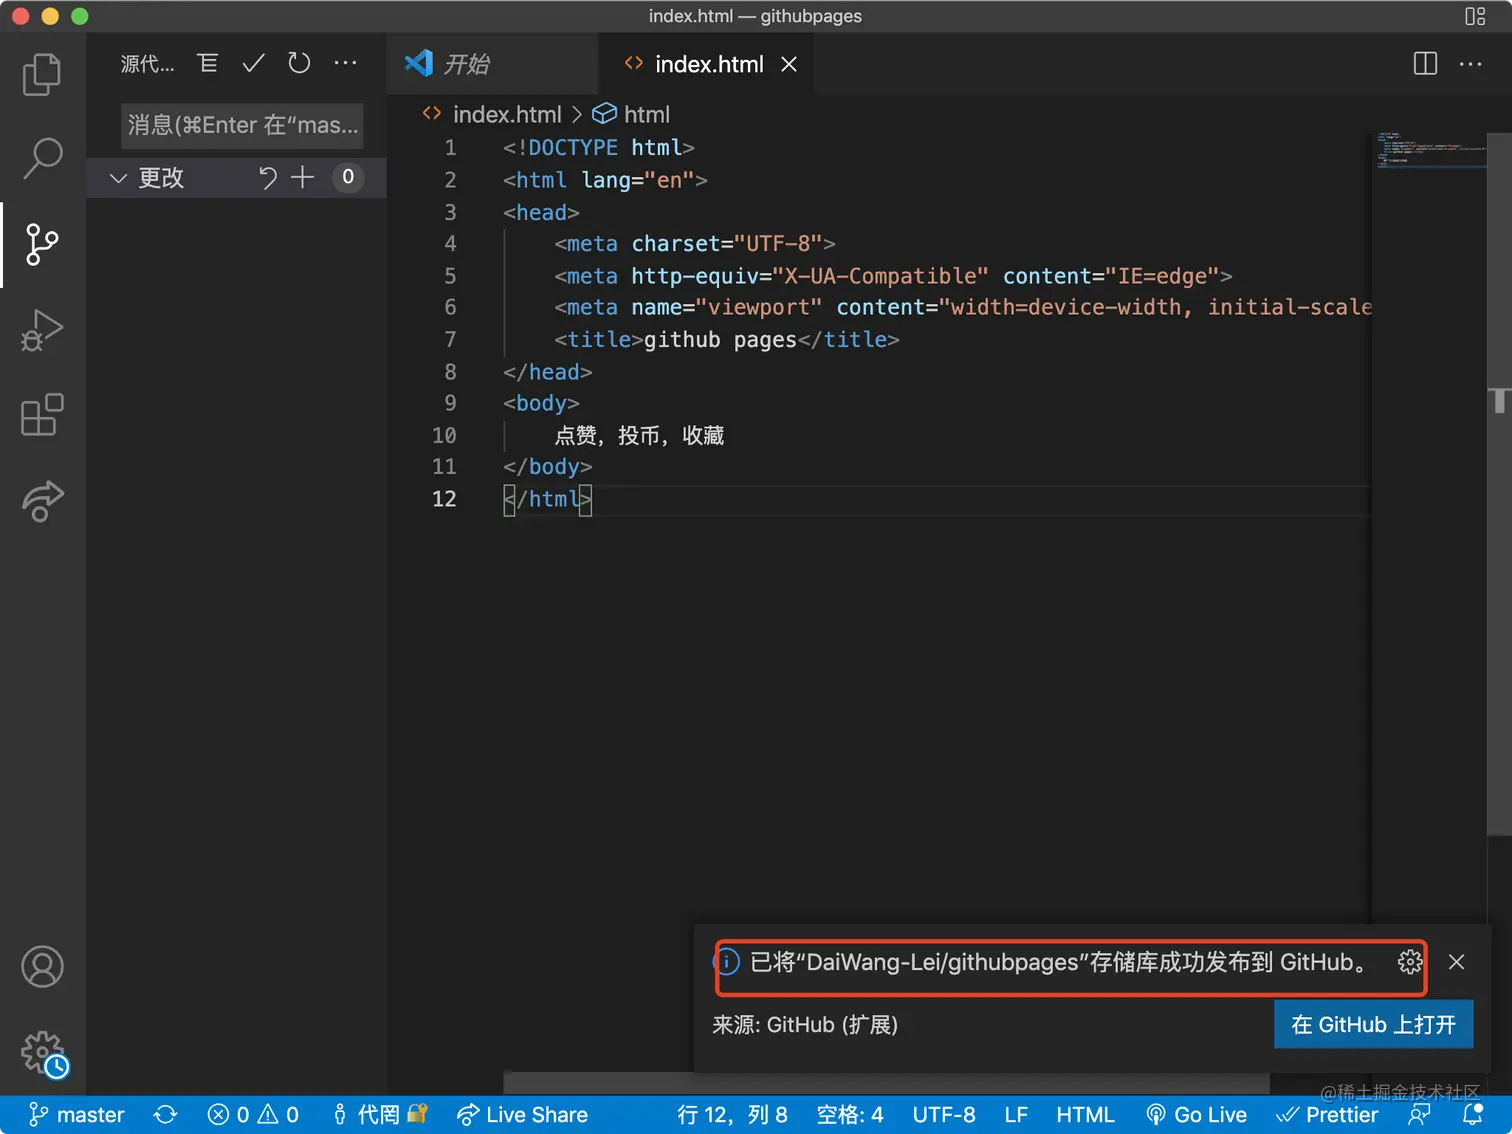Open notification settings gear
Screen dimensions: 1512x1134
tap(1410, 962)
